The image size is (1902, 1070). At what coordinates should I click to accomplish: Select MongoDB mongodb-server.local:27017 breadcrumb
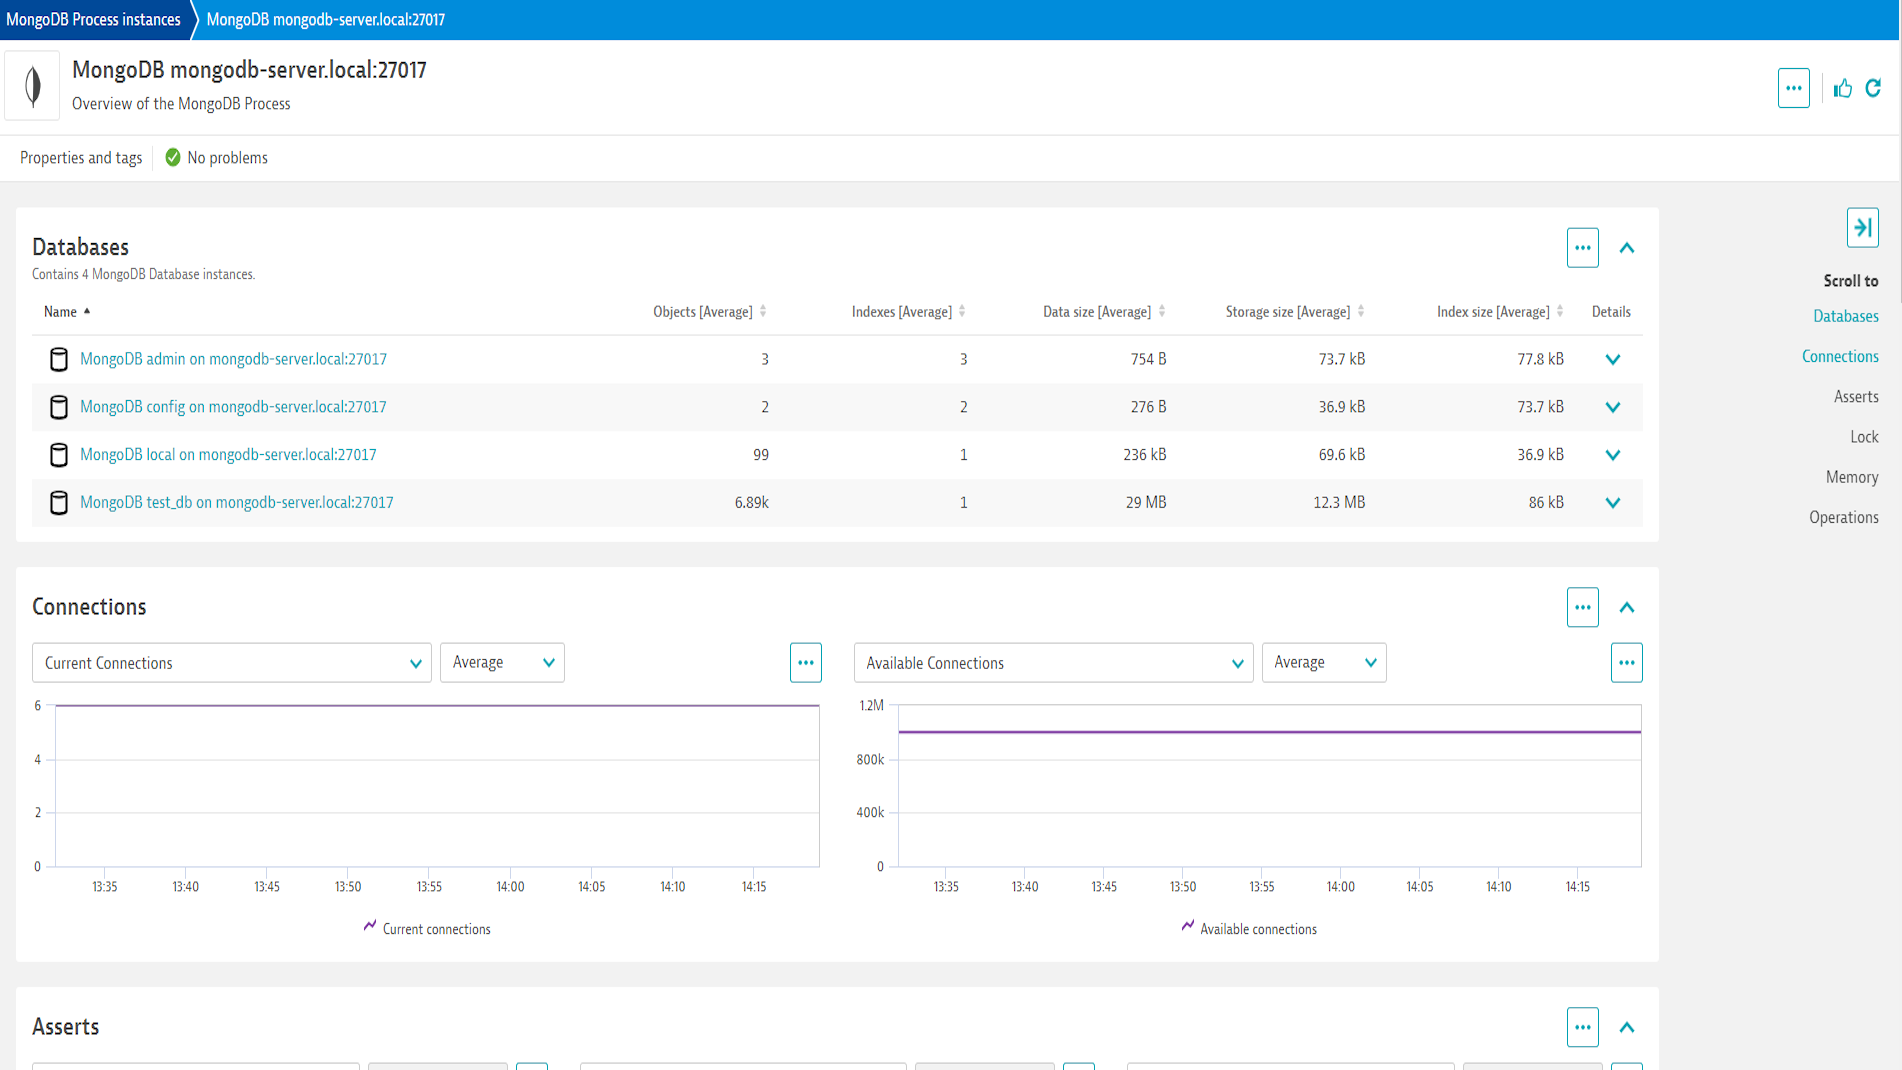(326, 19)
